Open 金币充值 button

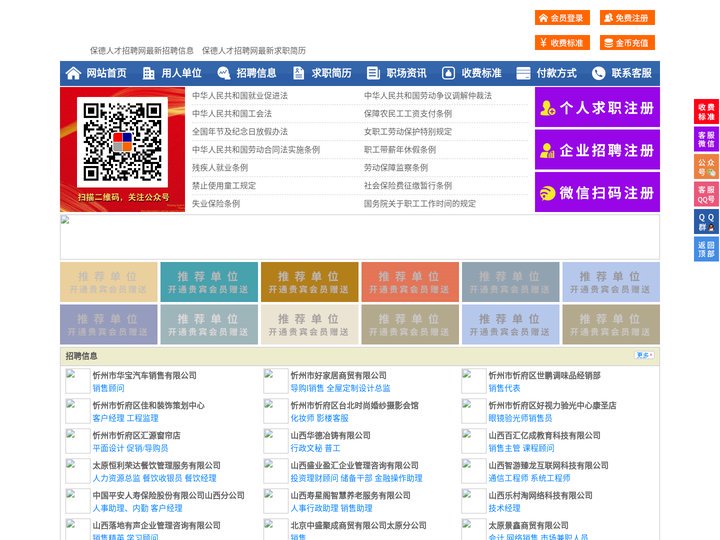[x=627, y=43]
